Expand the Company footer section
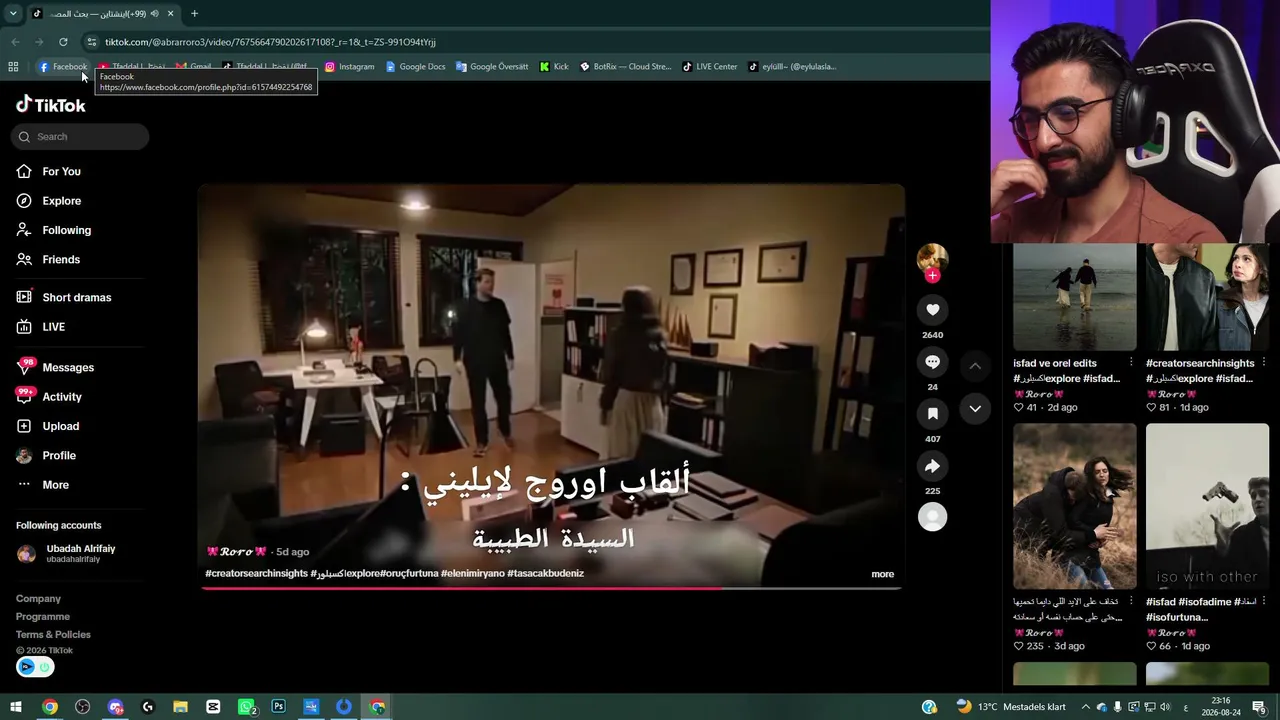 click(x=38, y=599)
